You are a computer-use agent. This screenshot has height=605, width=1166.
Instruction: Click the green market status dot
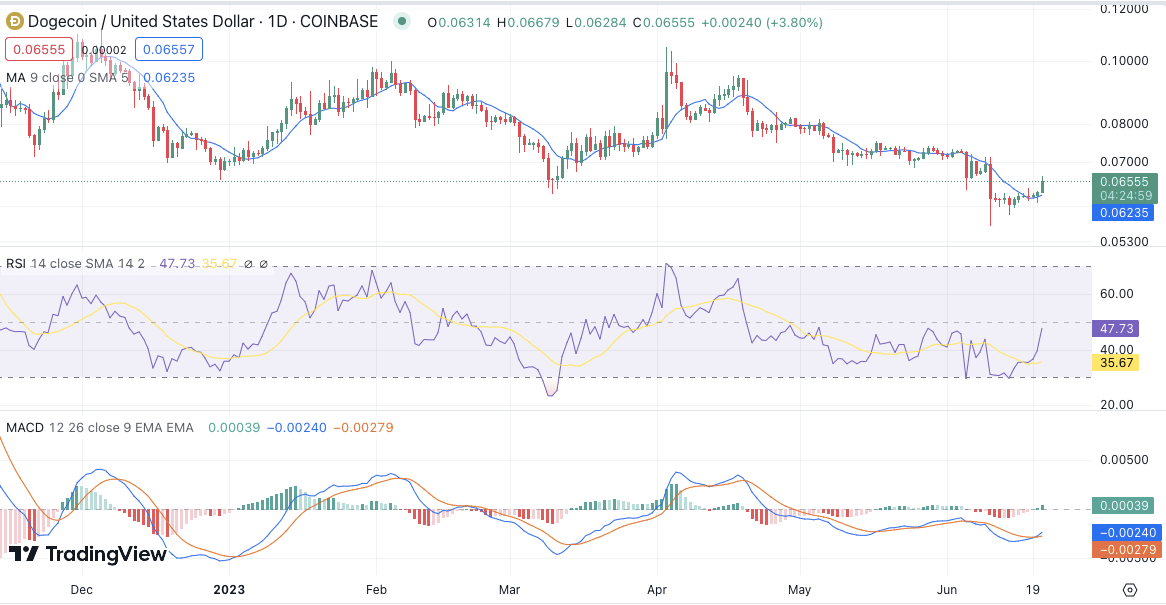402,22
